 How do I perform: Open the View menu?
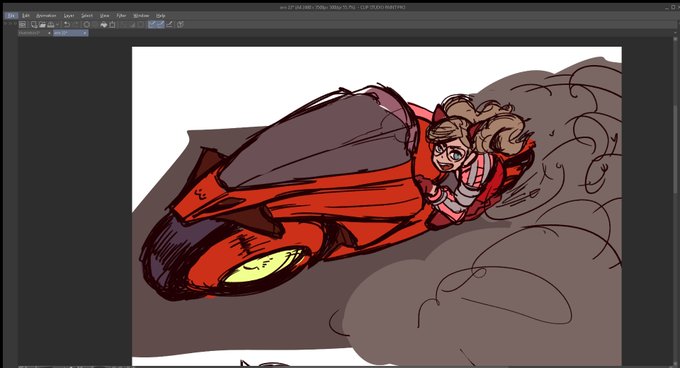[105, 16]
